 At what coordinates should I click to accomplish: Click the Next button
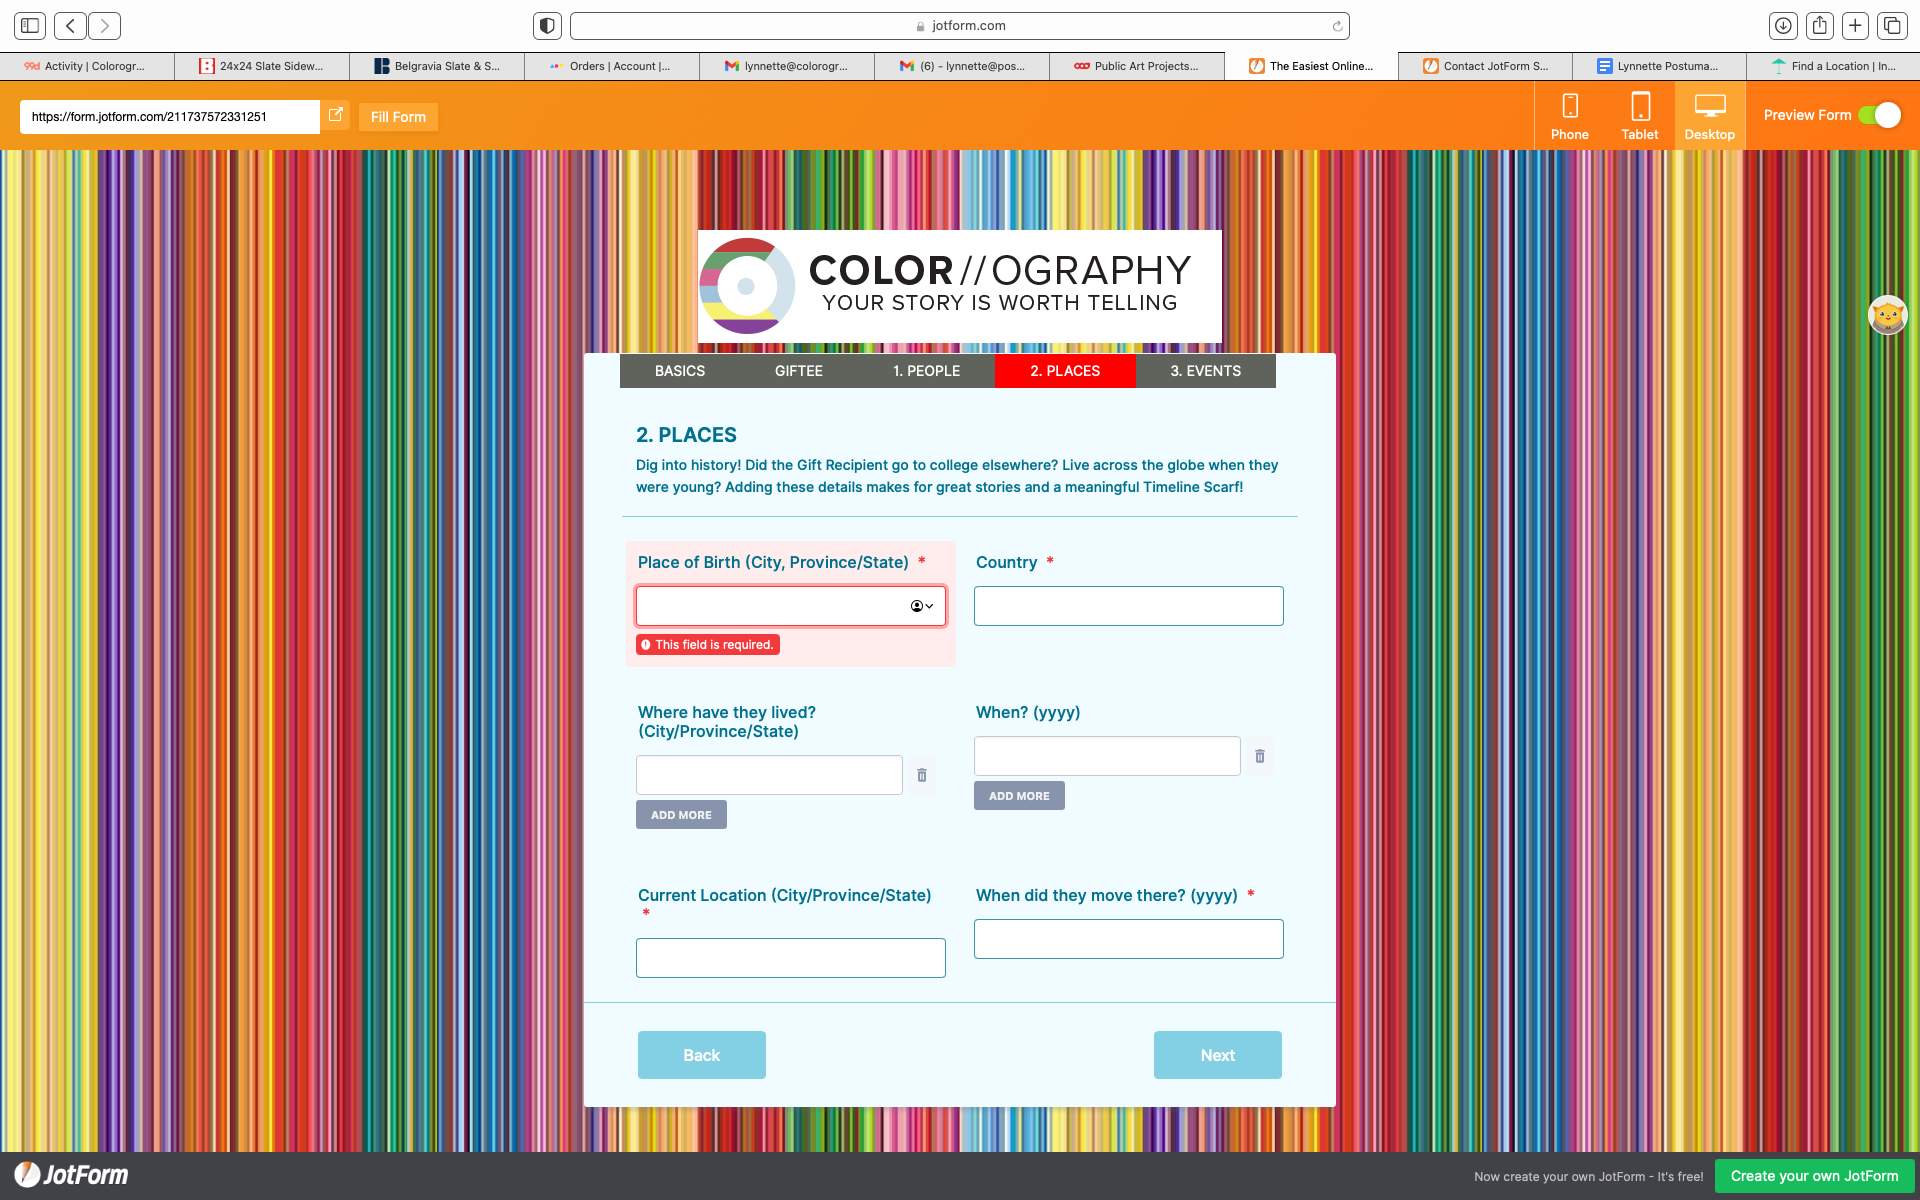coord(1217,1055)
